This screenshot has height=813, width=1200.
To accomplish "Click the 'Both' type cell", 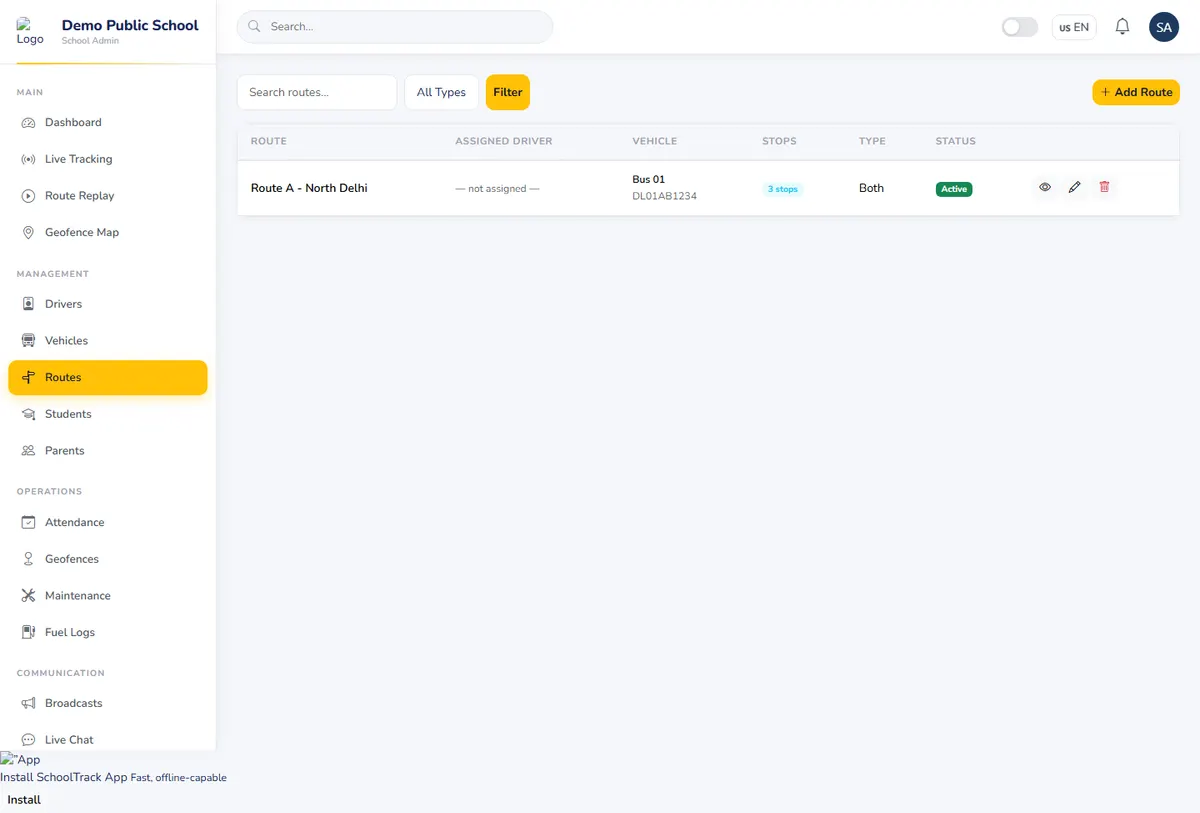I will pos(871,188).
